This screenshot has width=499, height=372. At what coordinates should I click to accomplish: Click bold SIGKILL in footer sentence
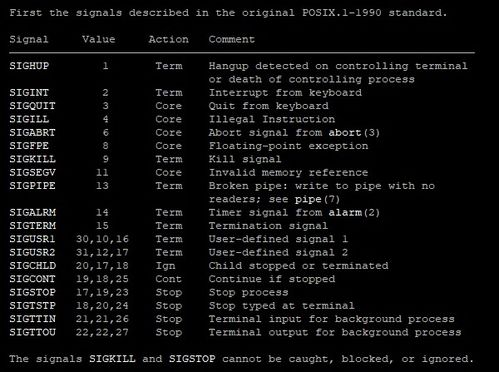tap(112, 359)
